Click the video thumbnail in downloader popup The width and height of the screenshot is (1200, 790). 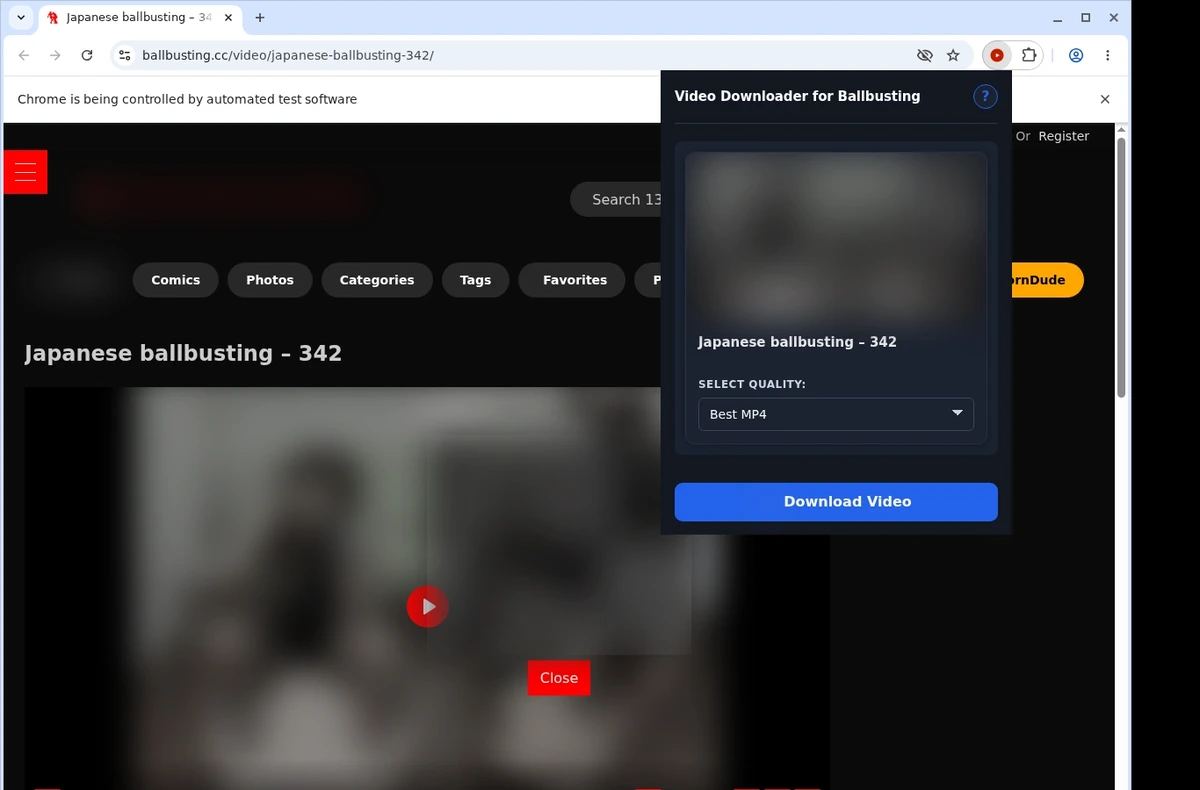click(836, 238)
